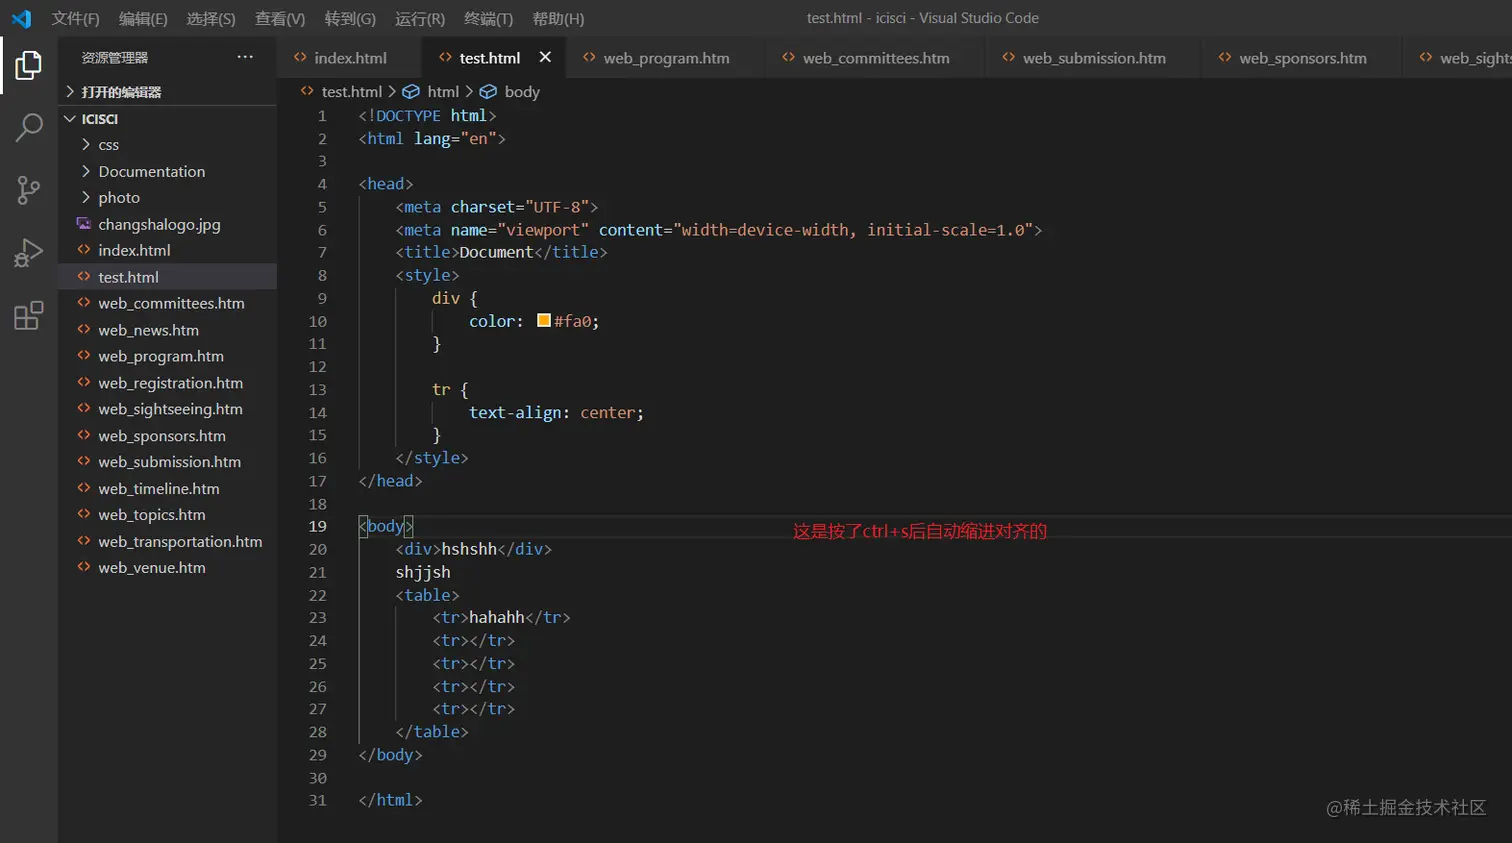
Task: Open 文件(F) menu
Action: point(75,18)
